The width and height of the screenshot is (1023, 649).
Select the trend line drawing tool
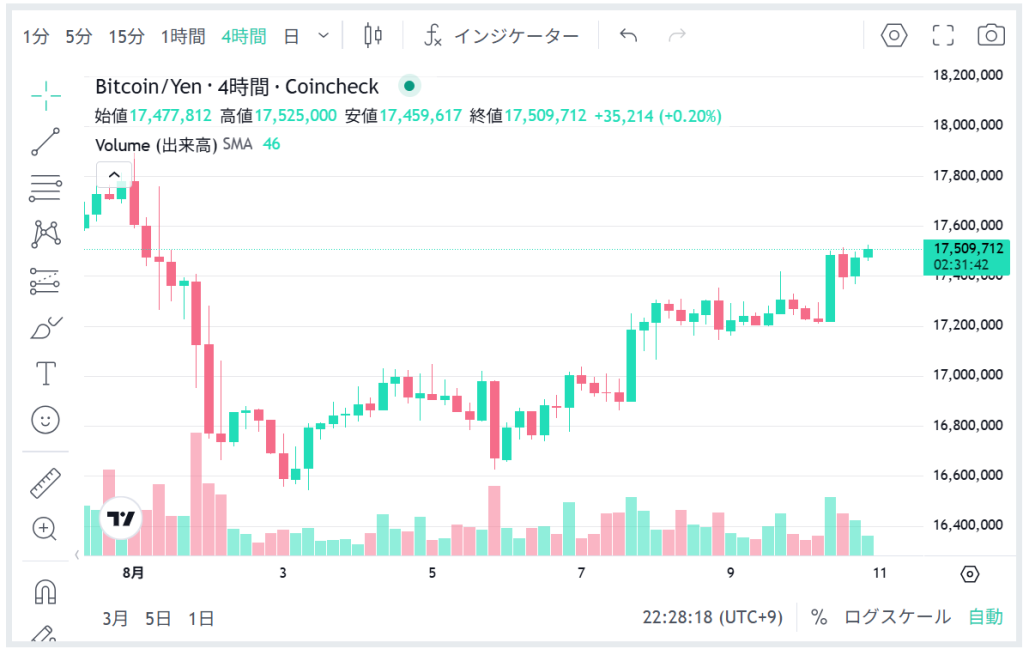45,141
